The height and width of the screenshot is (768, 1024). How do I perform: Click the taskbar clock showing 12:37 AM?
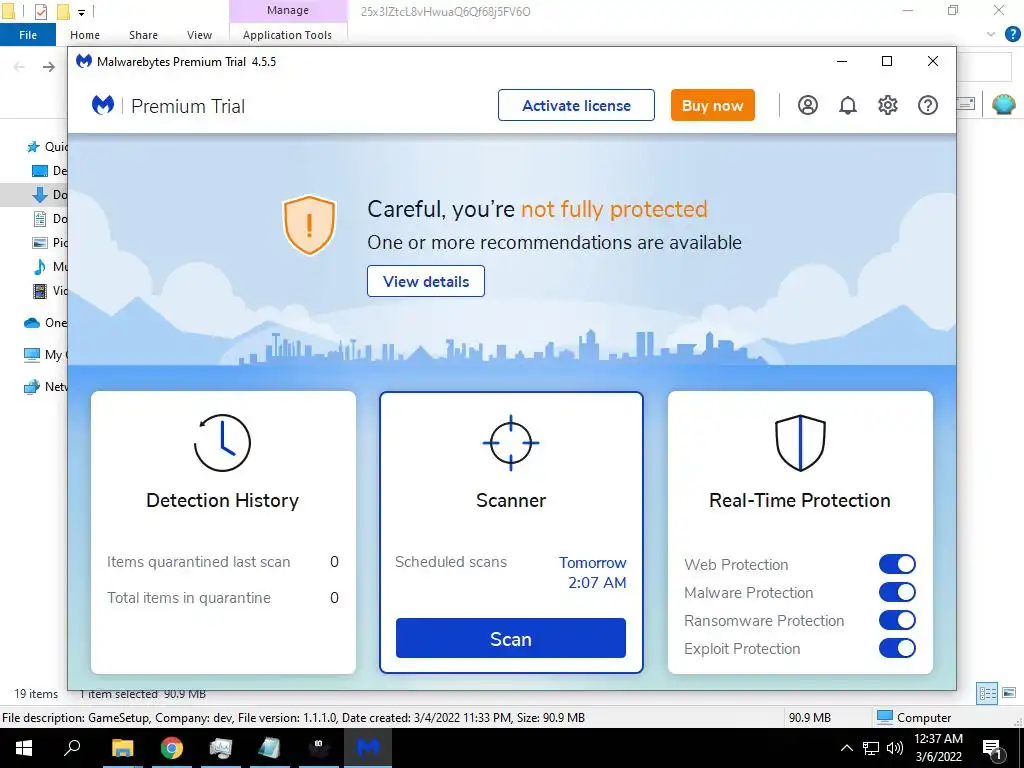[938, 748]
